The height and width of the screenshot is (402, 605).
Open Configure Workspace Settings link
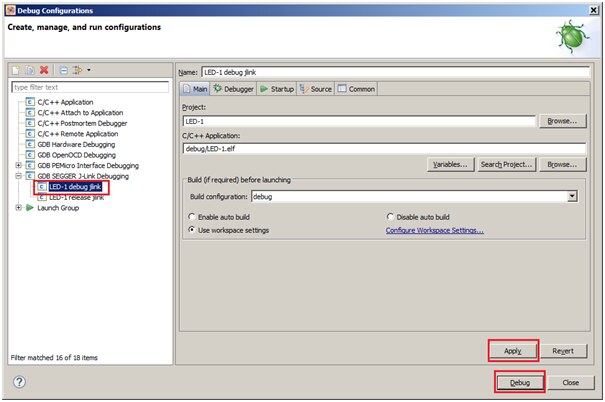pos(434,230)
